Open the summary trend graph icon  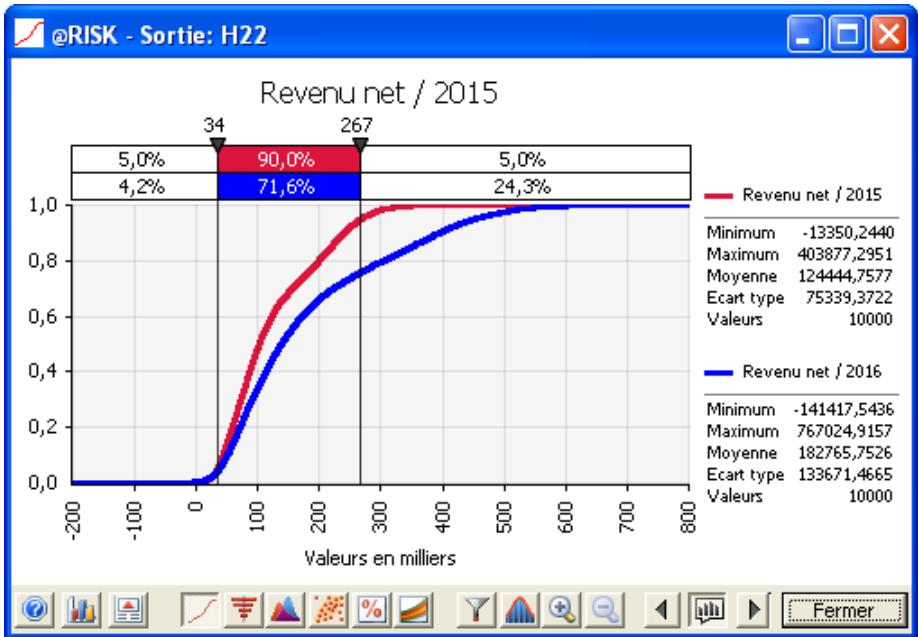pyautogui.click(x=410, y=608)
